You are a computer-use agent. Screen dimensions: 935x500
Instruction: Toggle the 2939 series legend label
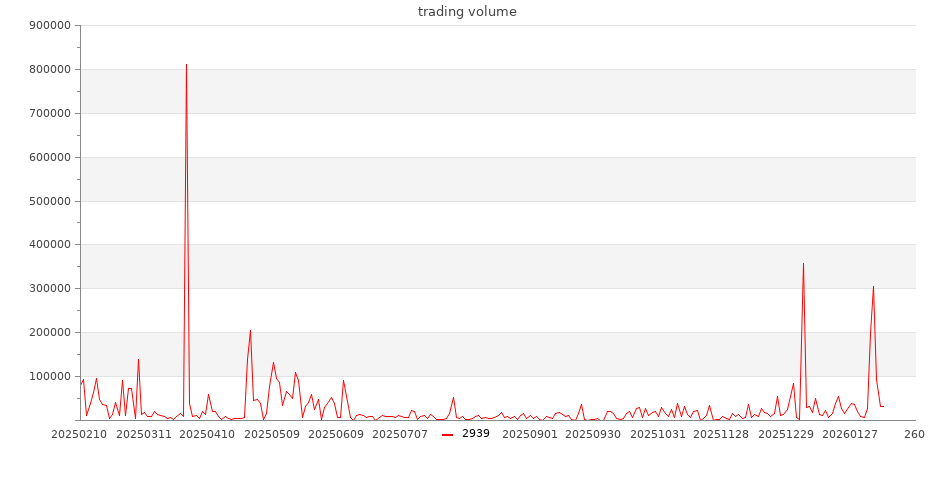click(x=476, y=434)
